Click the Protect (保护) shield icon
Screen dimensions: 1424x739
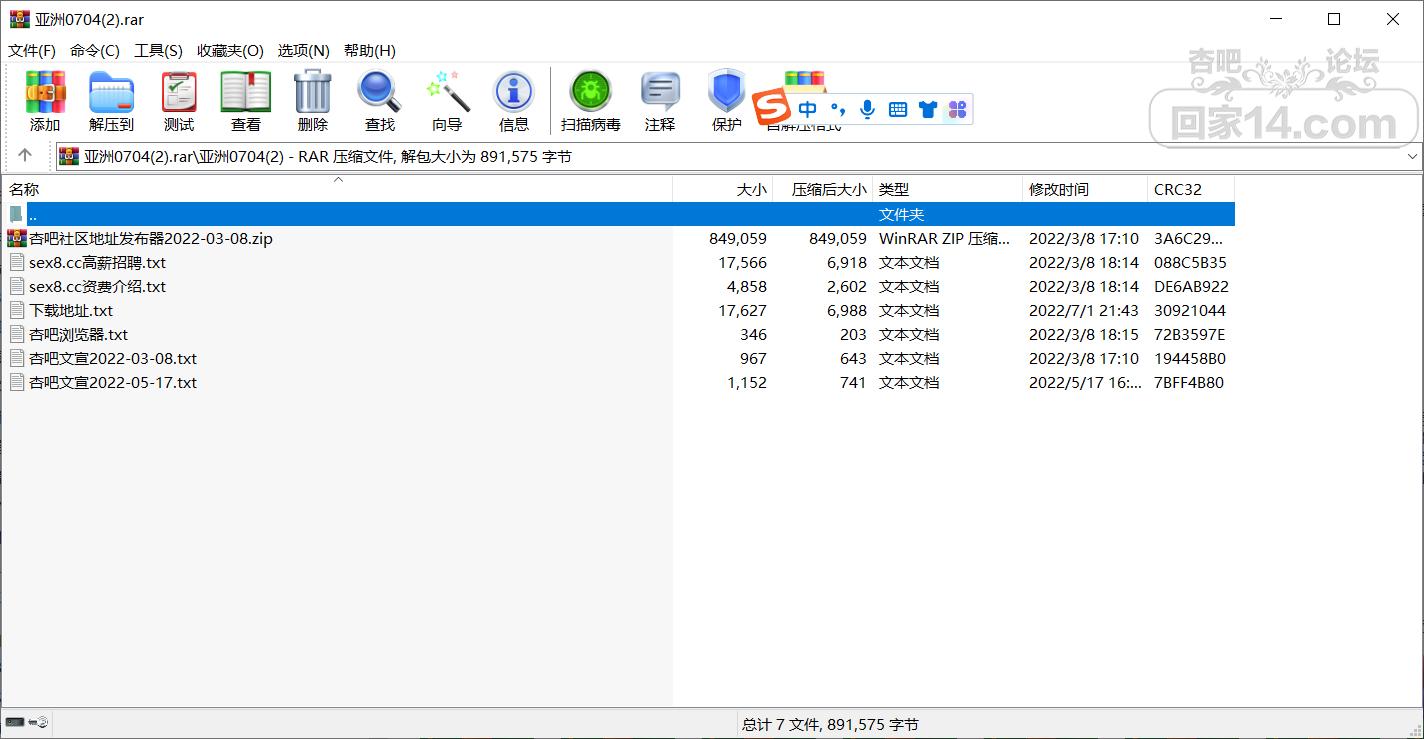point(726,100)
